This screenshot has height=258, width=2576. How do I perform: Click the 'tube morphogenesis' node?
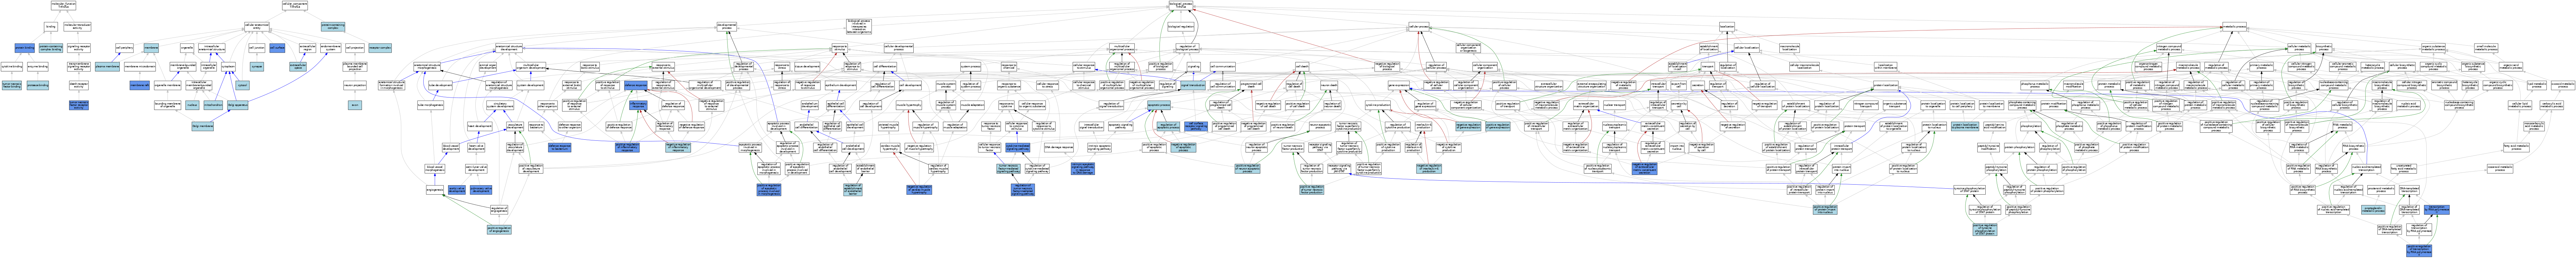pos(431,105)
